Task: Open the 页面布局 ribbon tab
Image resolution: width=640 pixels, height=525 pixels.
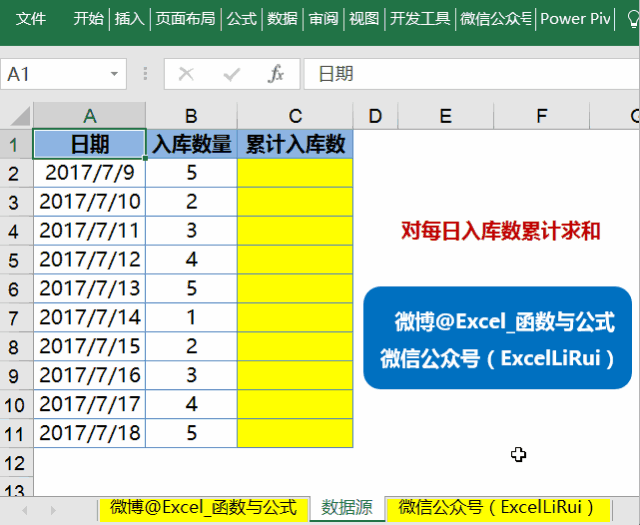Action: (185, 19)
